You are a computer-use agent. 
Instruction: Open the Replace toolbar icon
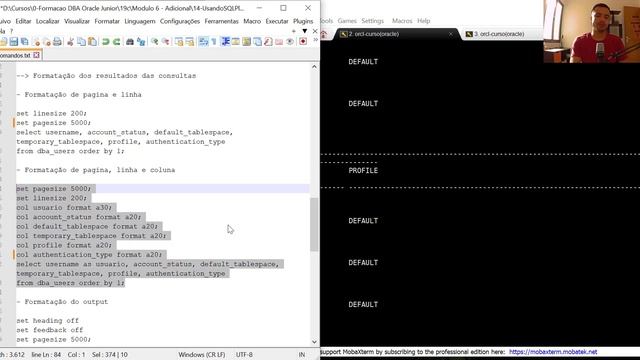click(141, 42)
